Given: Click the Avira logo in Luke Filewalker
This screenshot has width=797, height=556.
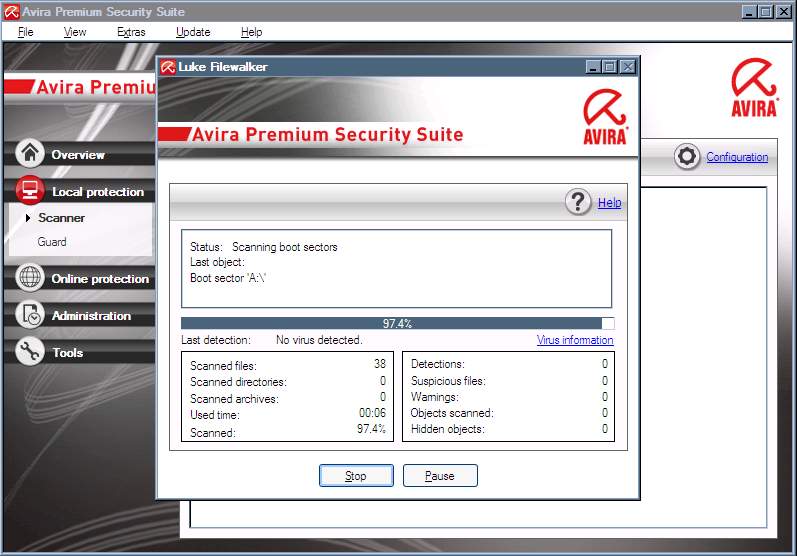Looking at the screenshot, I should coord(605,117).
